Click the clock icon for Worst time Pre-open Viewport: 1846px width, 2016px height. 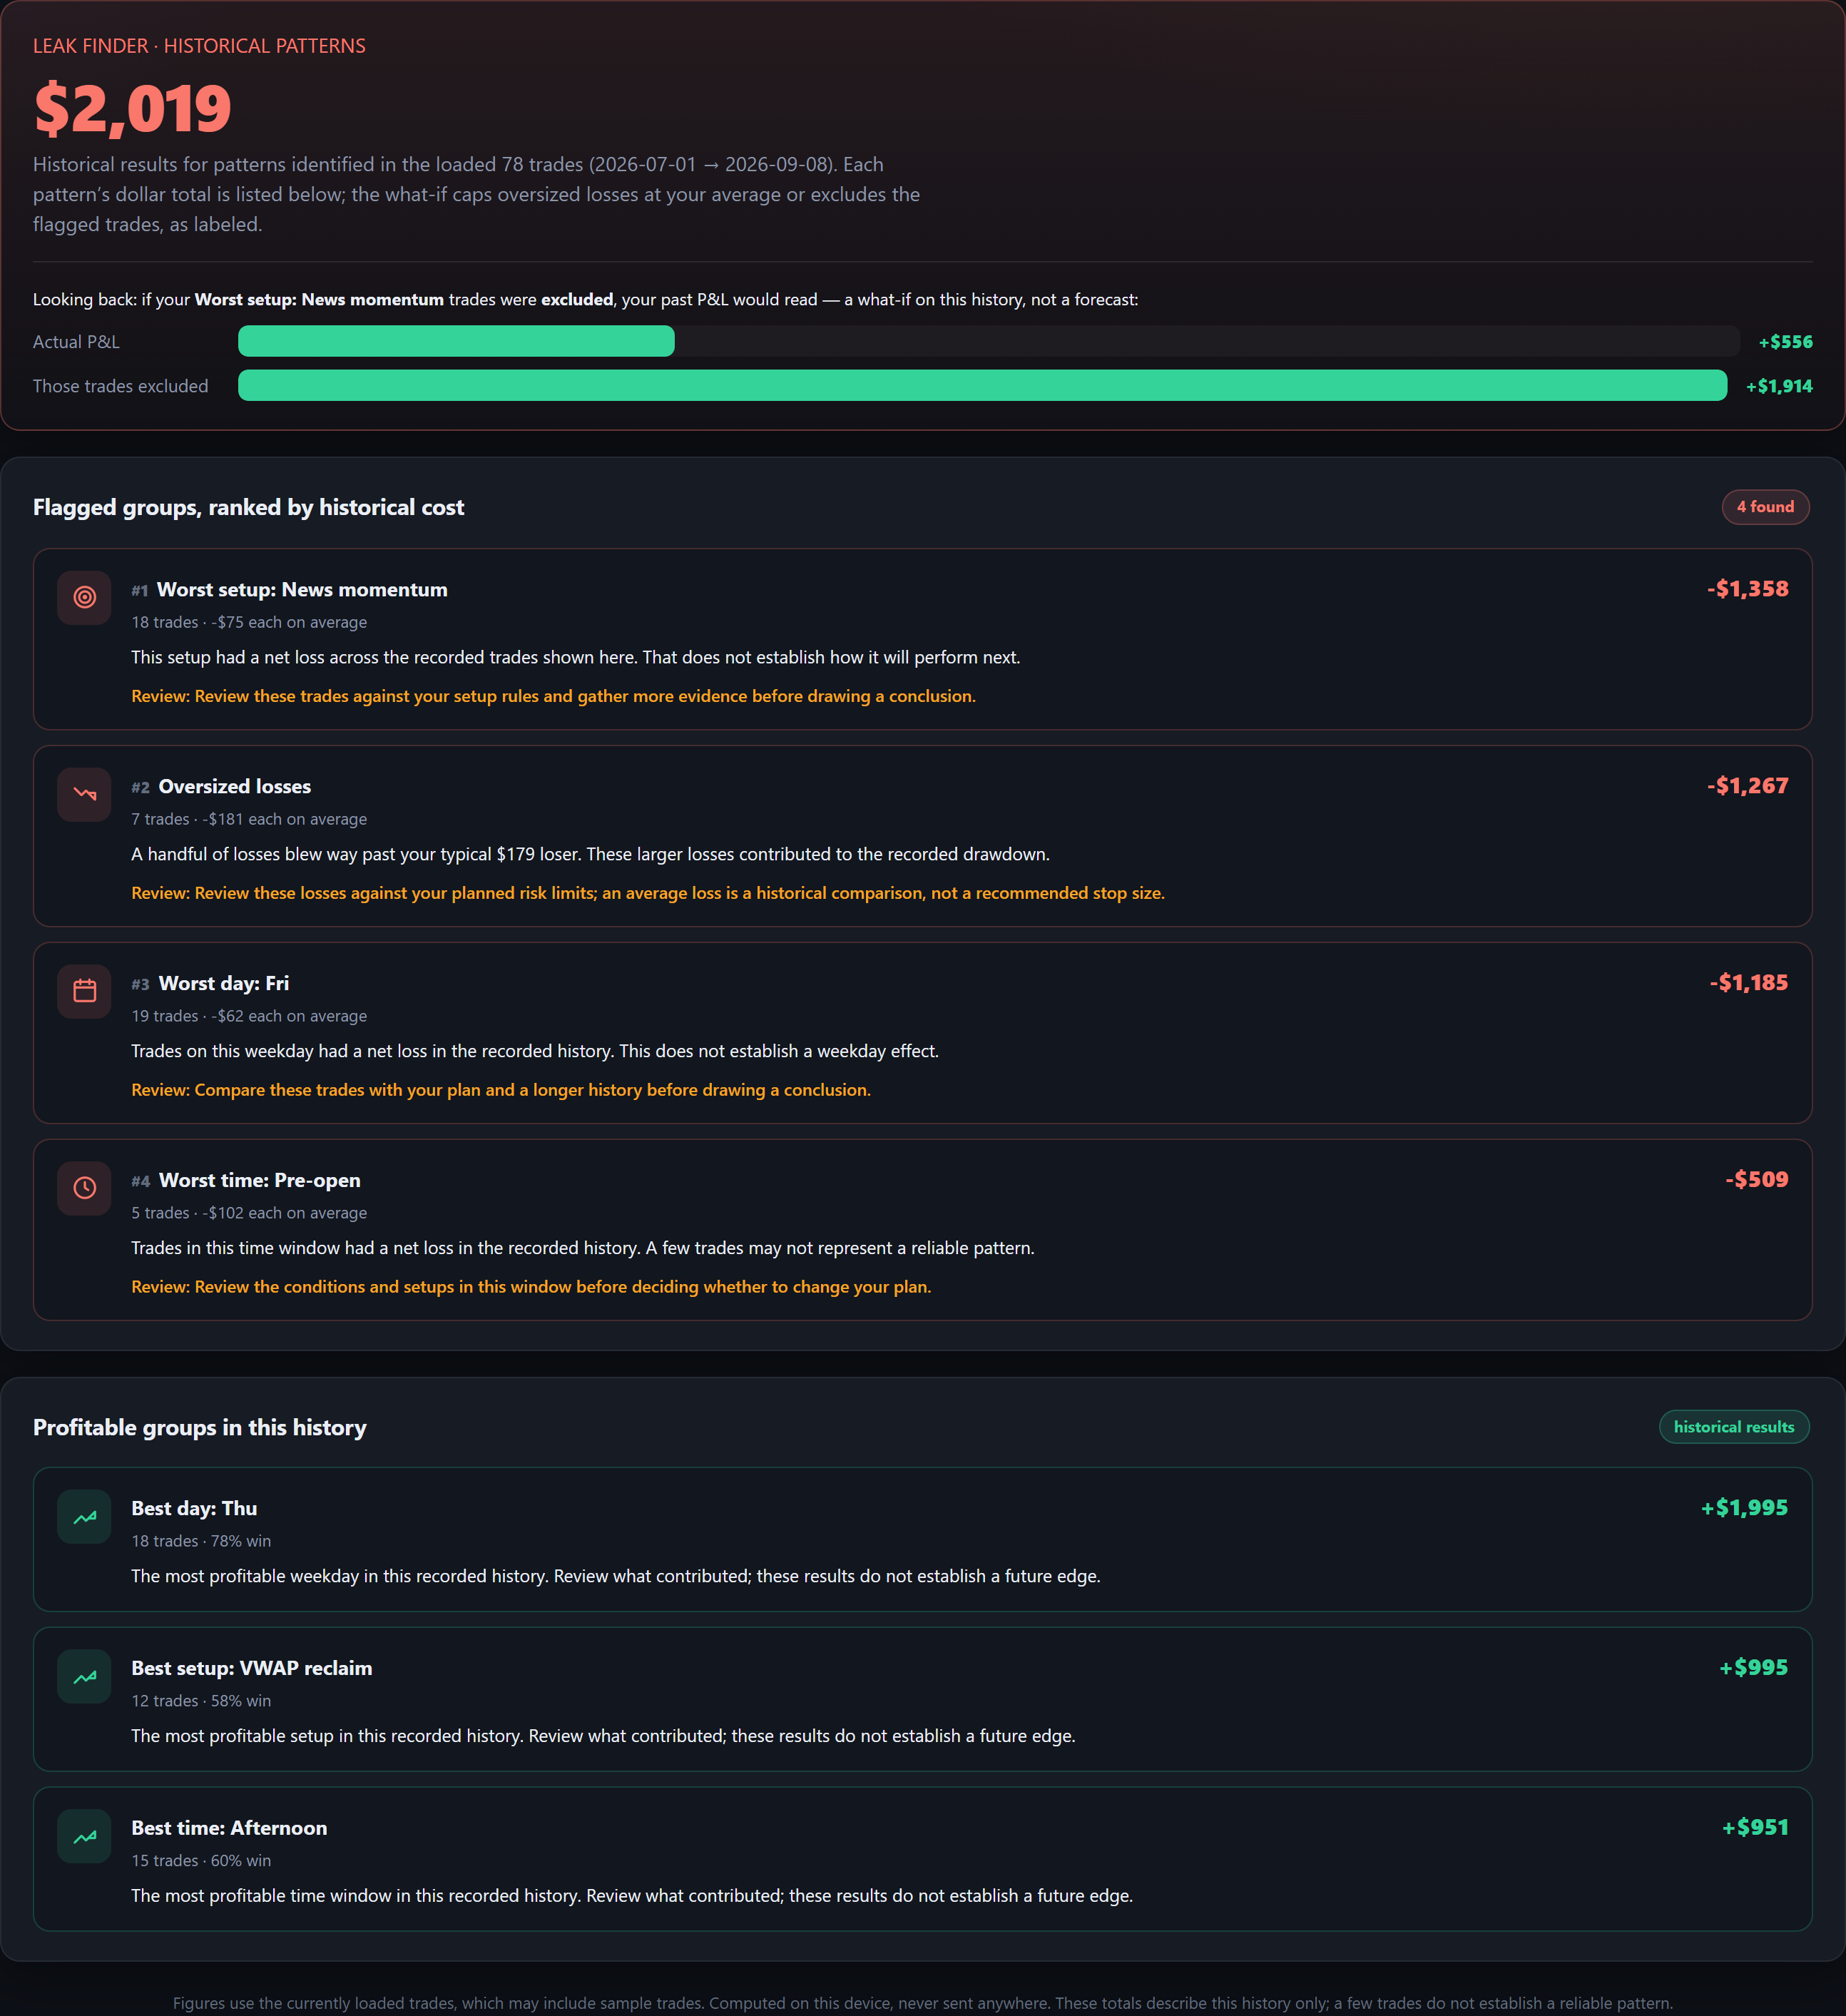pyautogui.click(x=84, y=1188)
